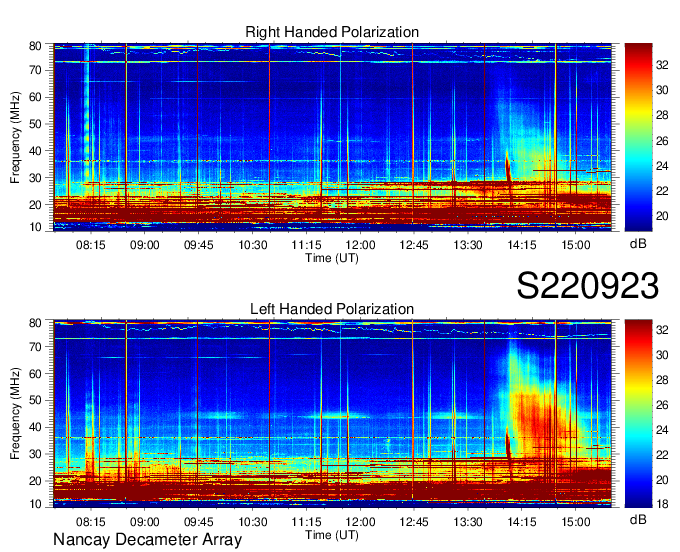Image resolution: width=680 pixels, height=552 pixels.
Task: Click the 20 MHz tick of left-handed plot
Action: click(x=35, y=481)
